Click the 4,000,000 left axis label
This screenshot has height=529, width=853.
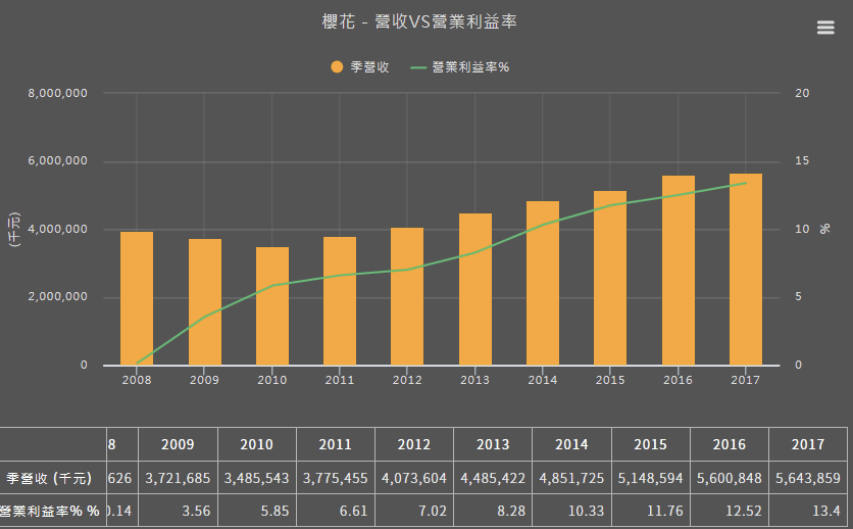click(x=58, y=229)
